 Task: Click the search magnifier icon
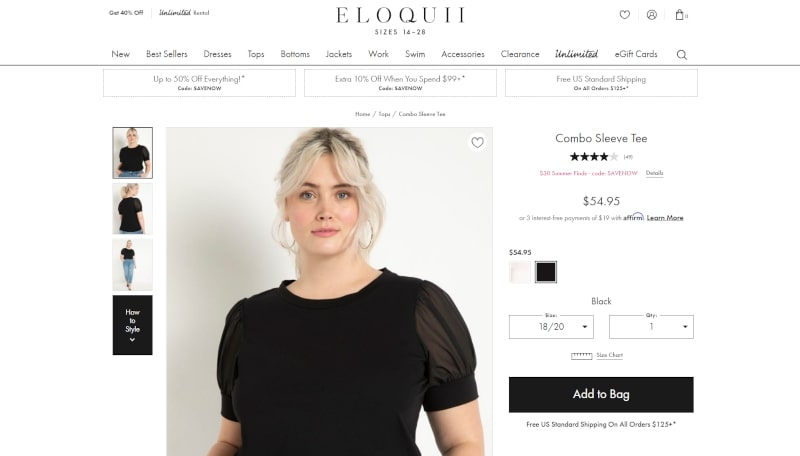click(x=682, y=55)
